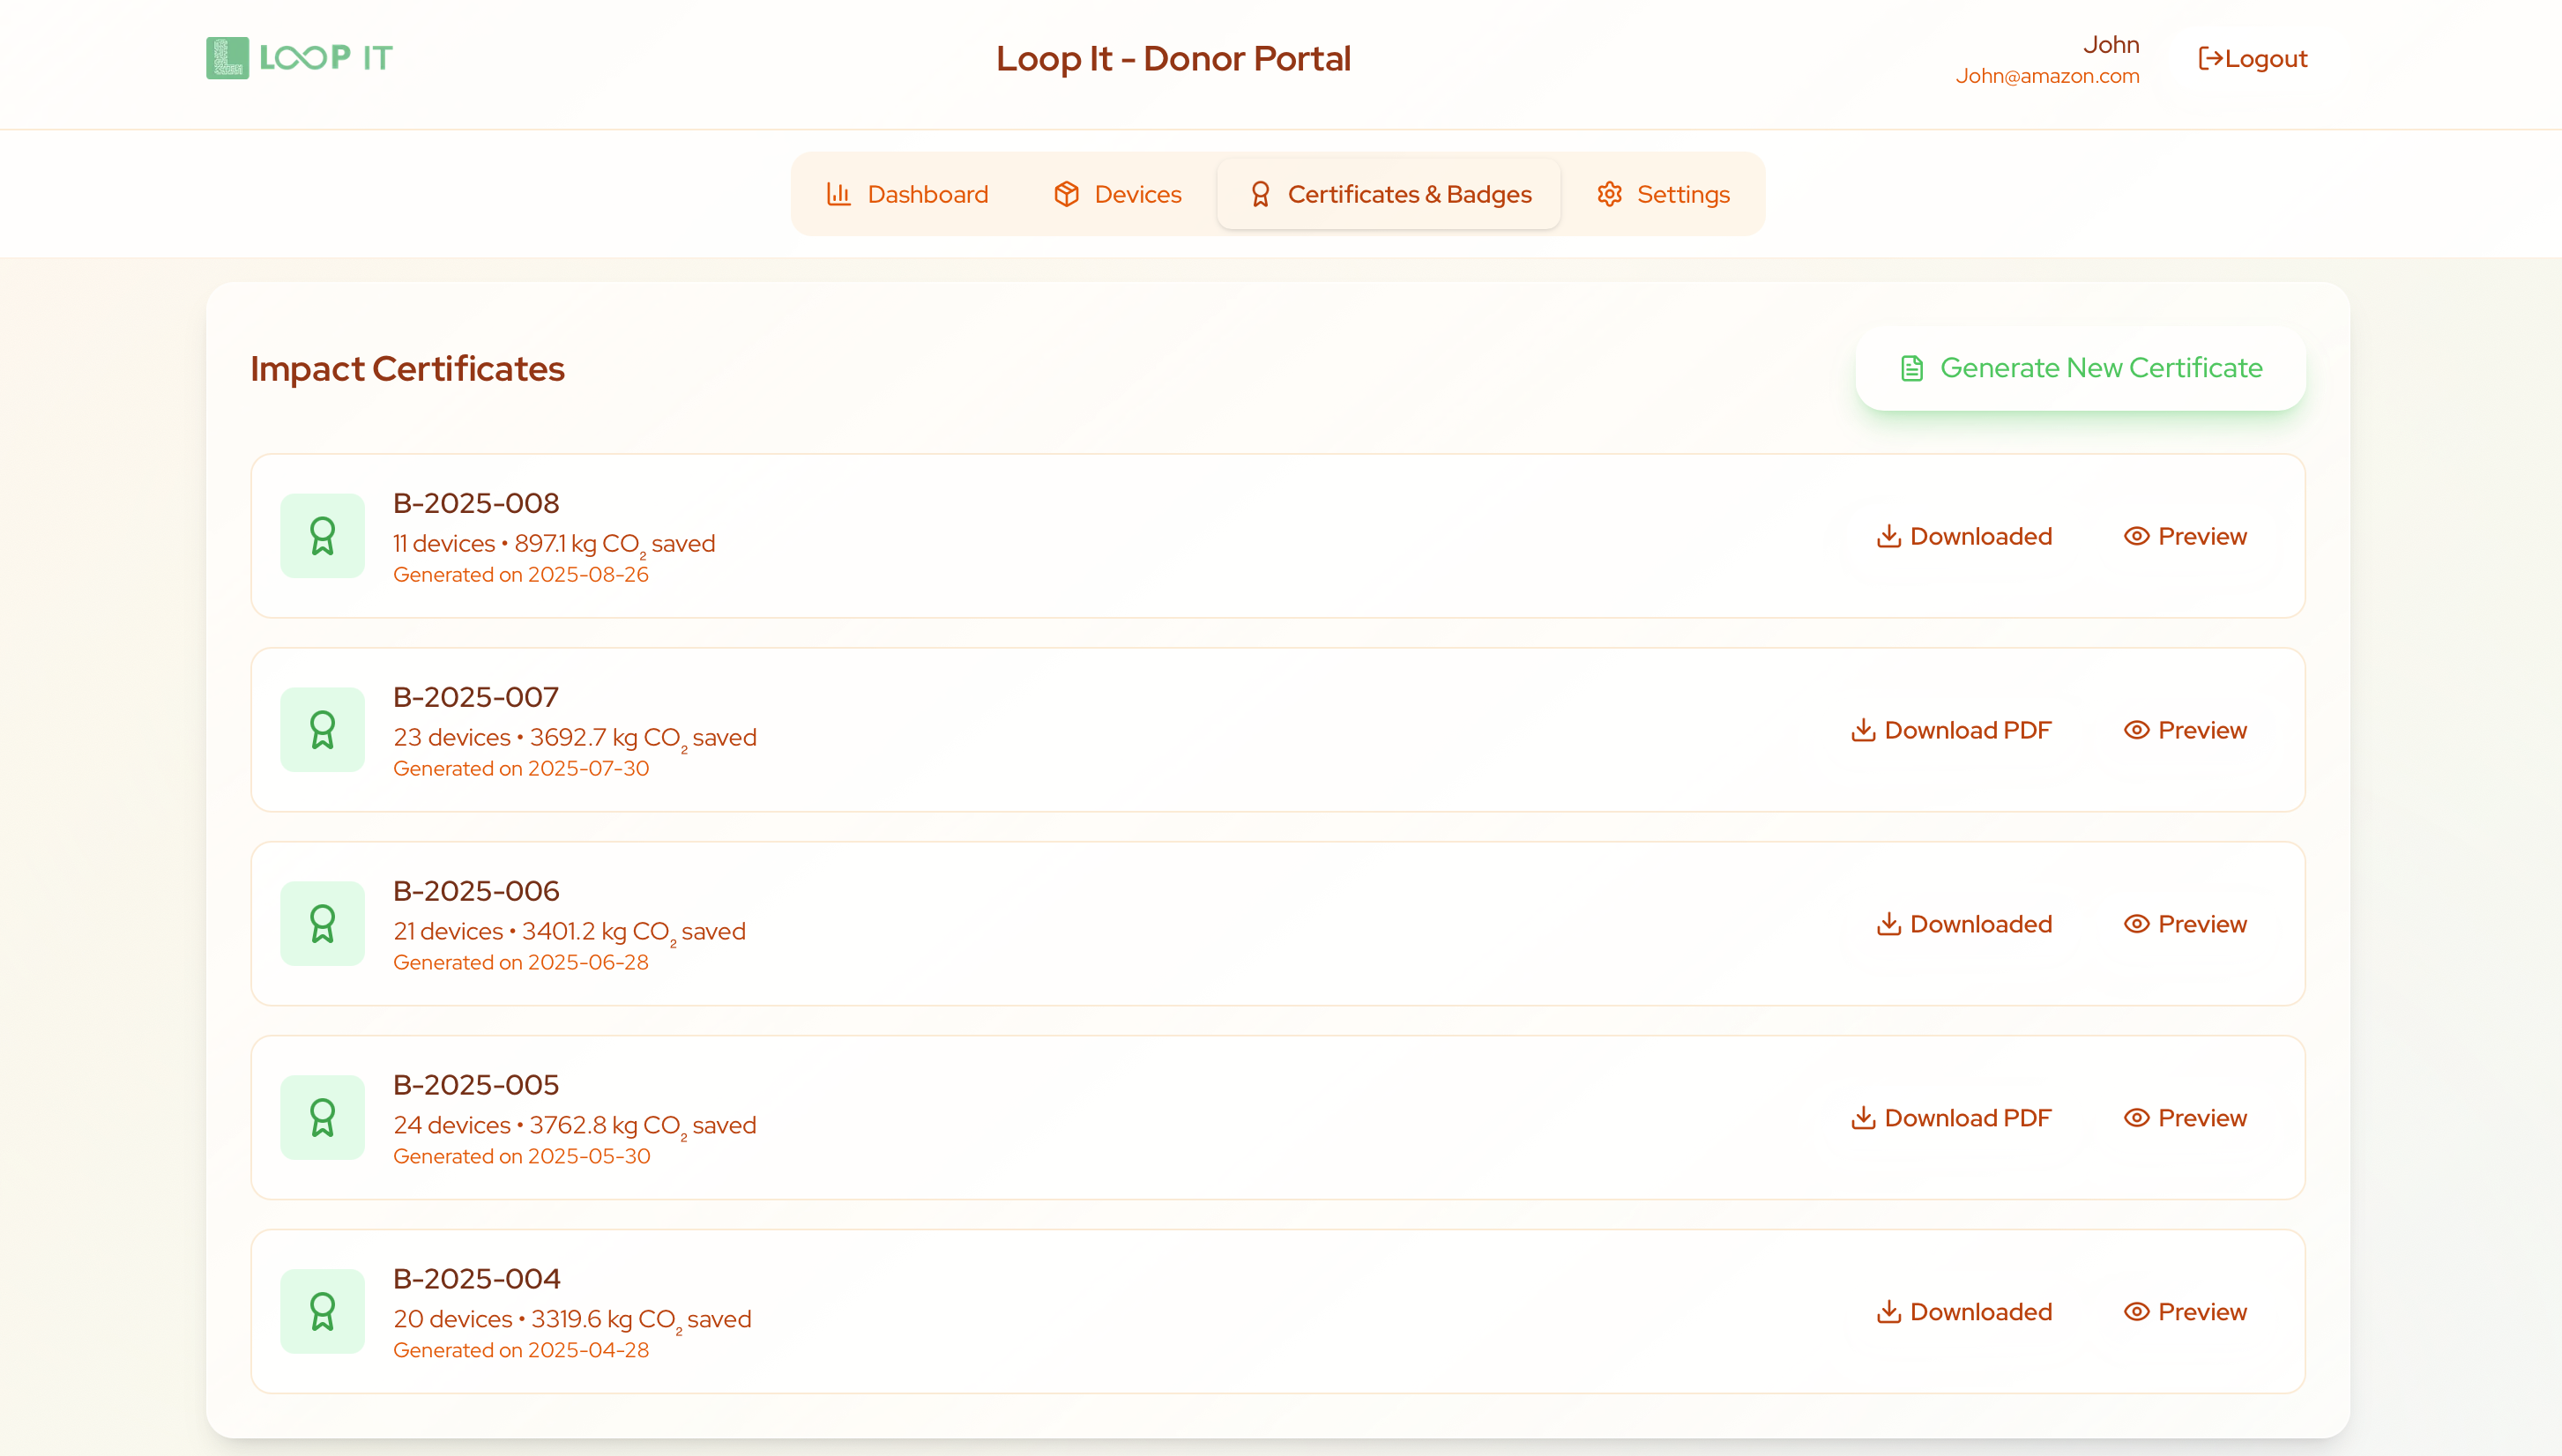Click the Loop It logo icon
The width and height of the screenshot is (2562, 1456).
point(227,58)
